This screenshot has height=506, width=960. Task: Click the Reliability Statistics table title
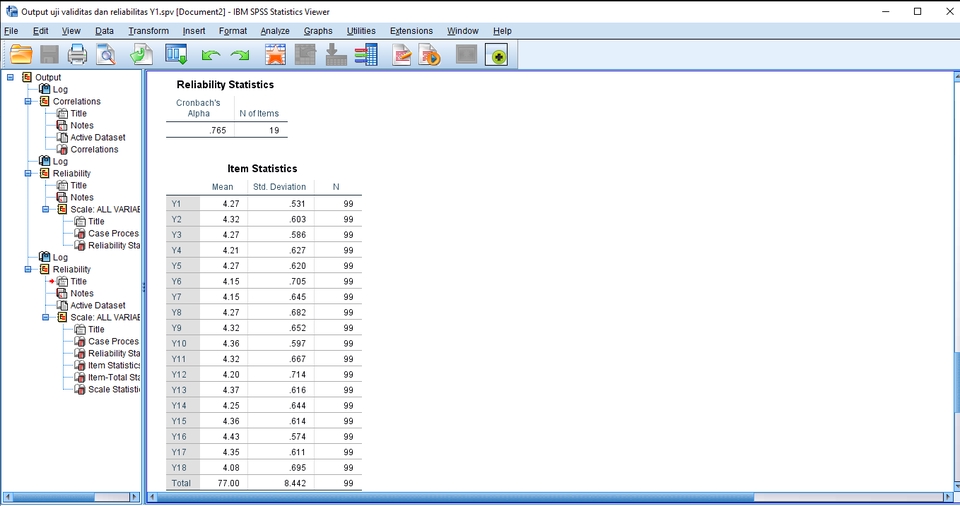coord(225,85)
